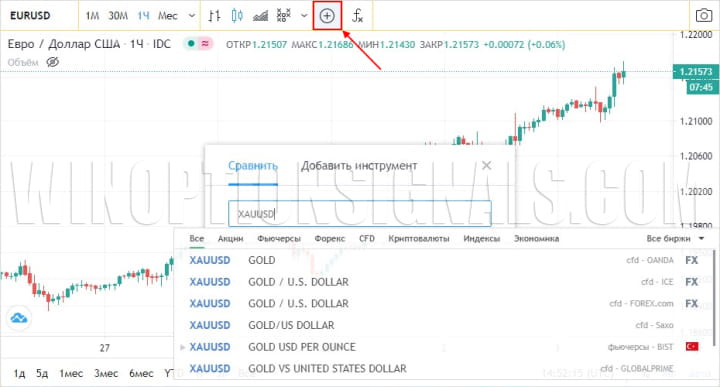
Task: Click the blue cloud icon on the chart
Action: (19, 318)
